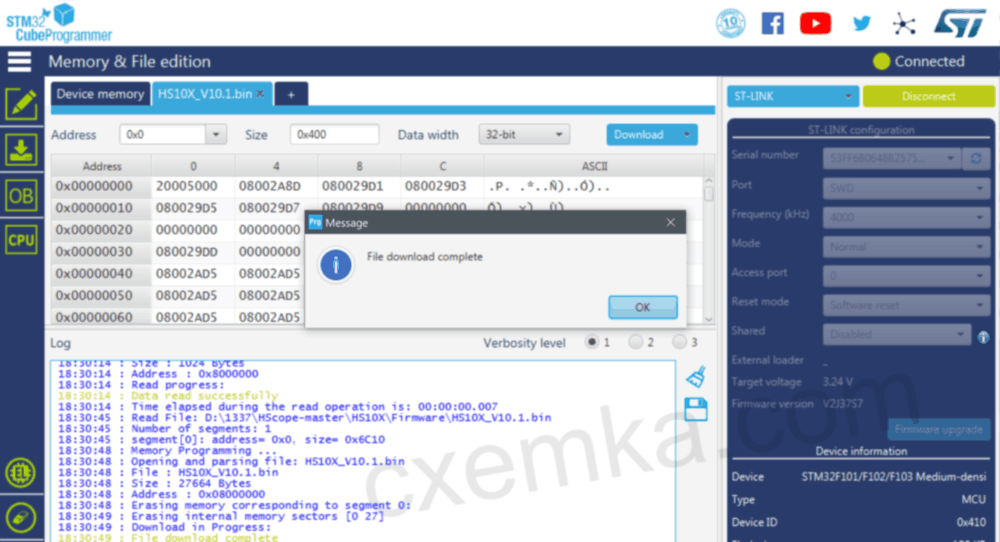Open Erasing & Programming download icon
The width and height of the screenshot is (1000, 542).
21,150
